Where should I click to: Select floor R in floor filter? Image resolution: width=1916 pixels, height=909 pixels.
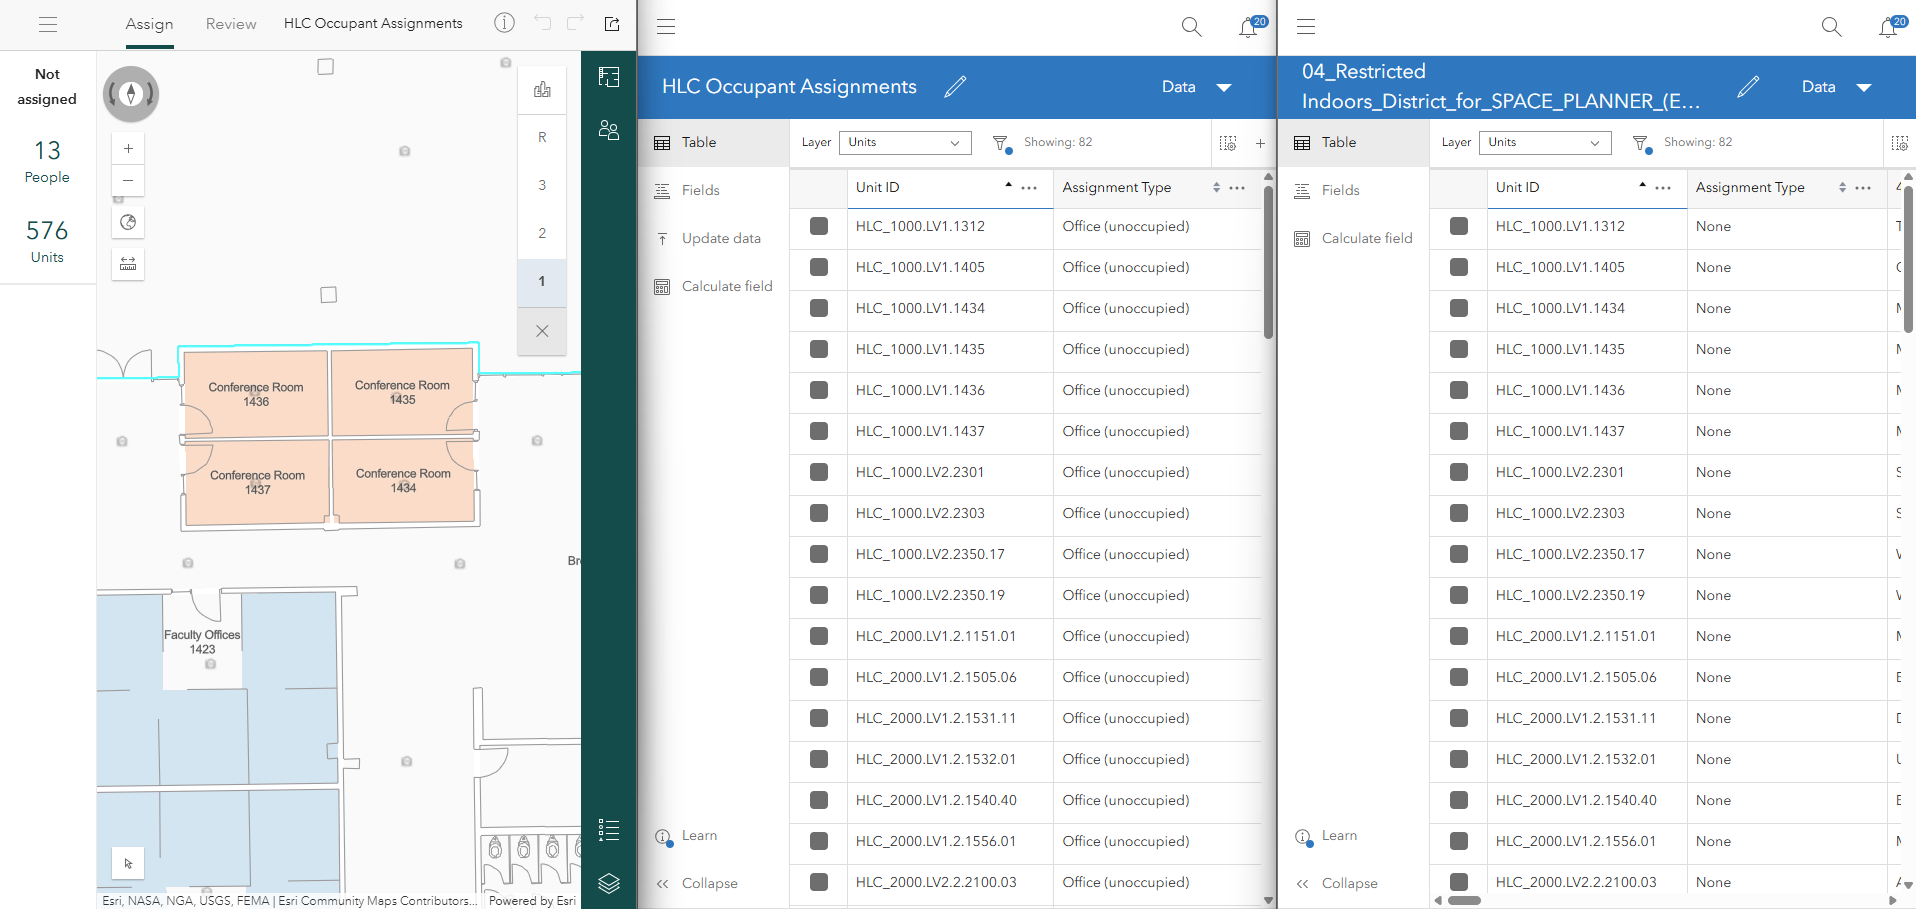click(542, 137)
